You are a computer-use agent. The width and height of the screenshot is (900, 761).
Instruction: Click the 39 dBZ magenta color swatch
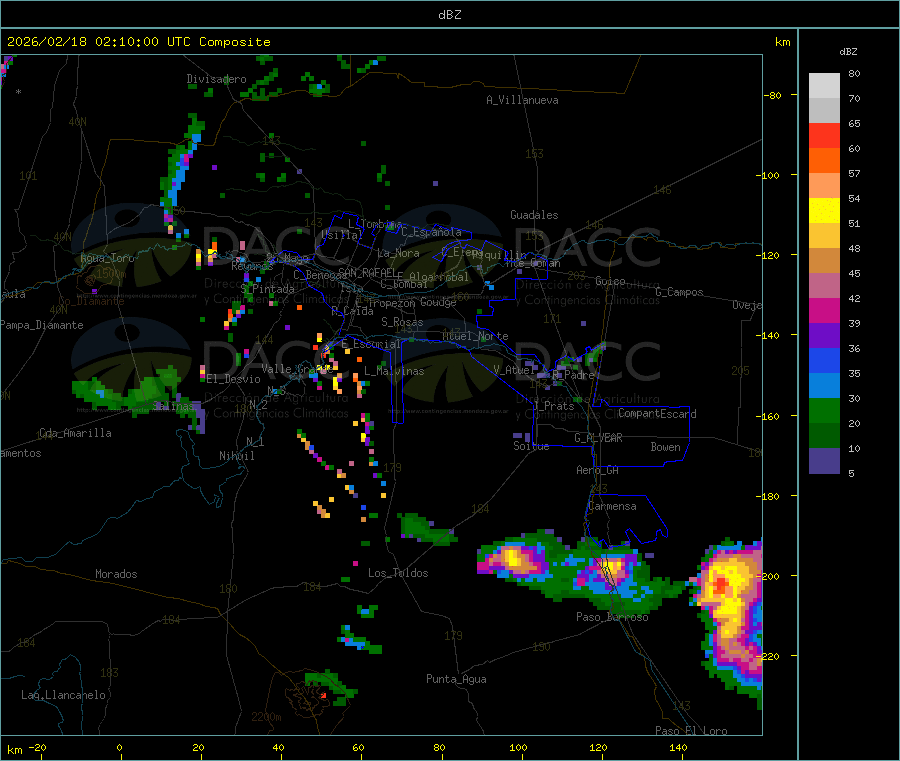click(x=824, y=310)
